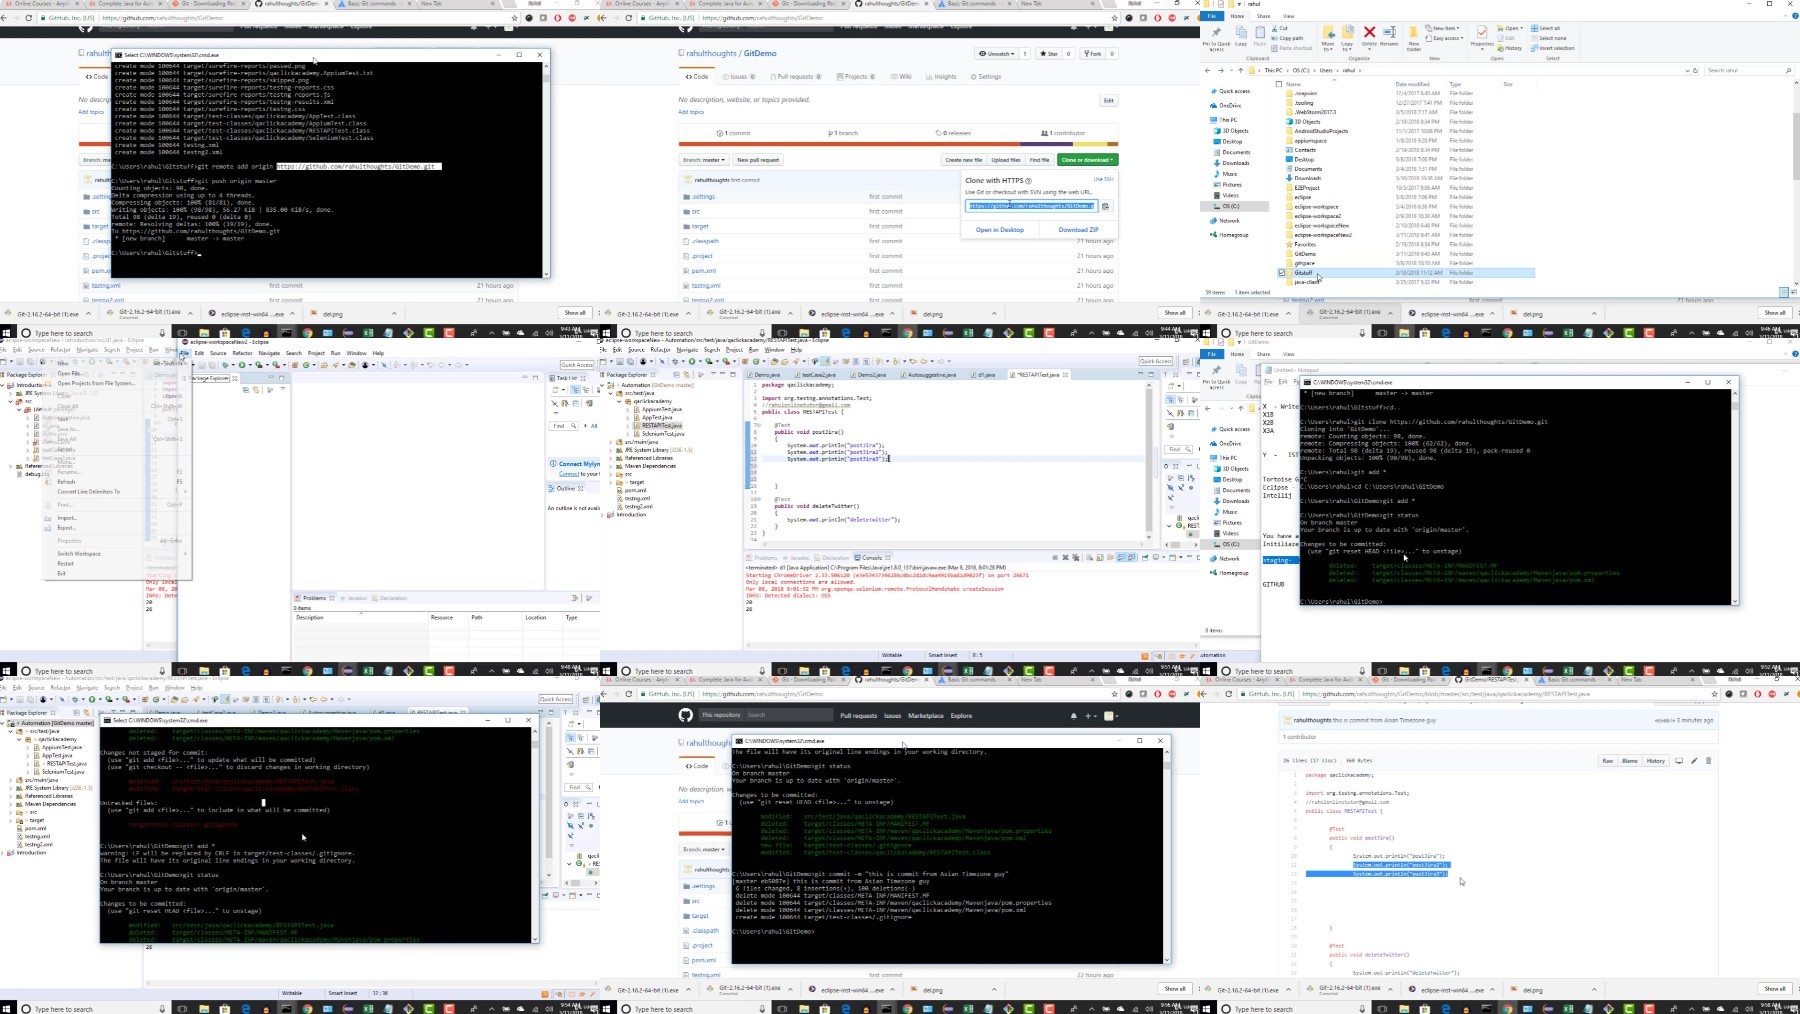The height and width of the screenshot is (1014, 1800).
Task: Open GitHub notifications bell icon
Action: pos(1074,716)
